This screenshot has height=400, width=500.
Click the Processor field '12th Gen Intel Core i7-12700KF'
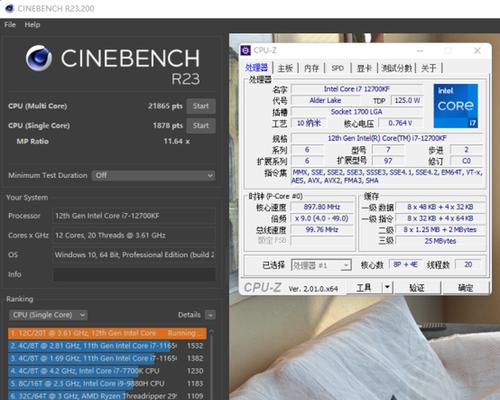point(134,216)
